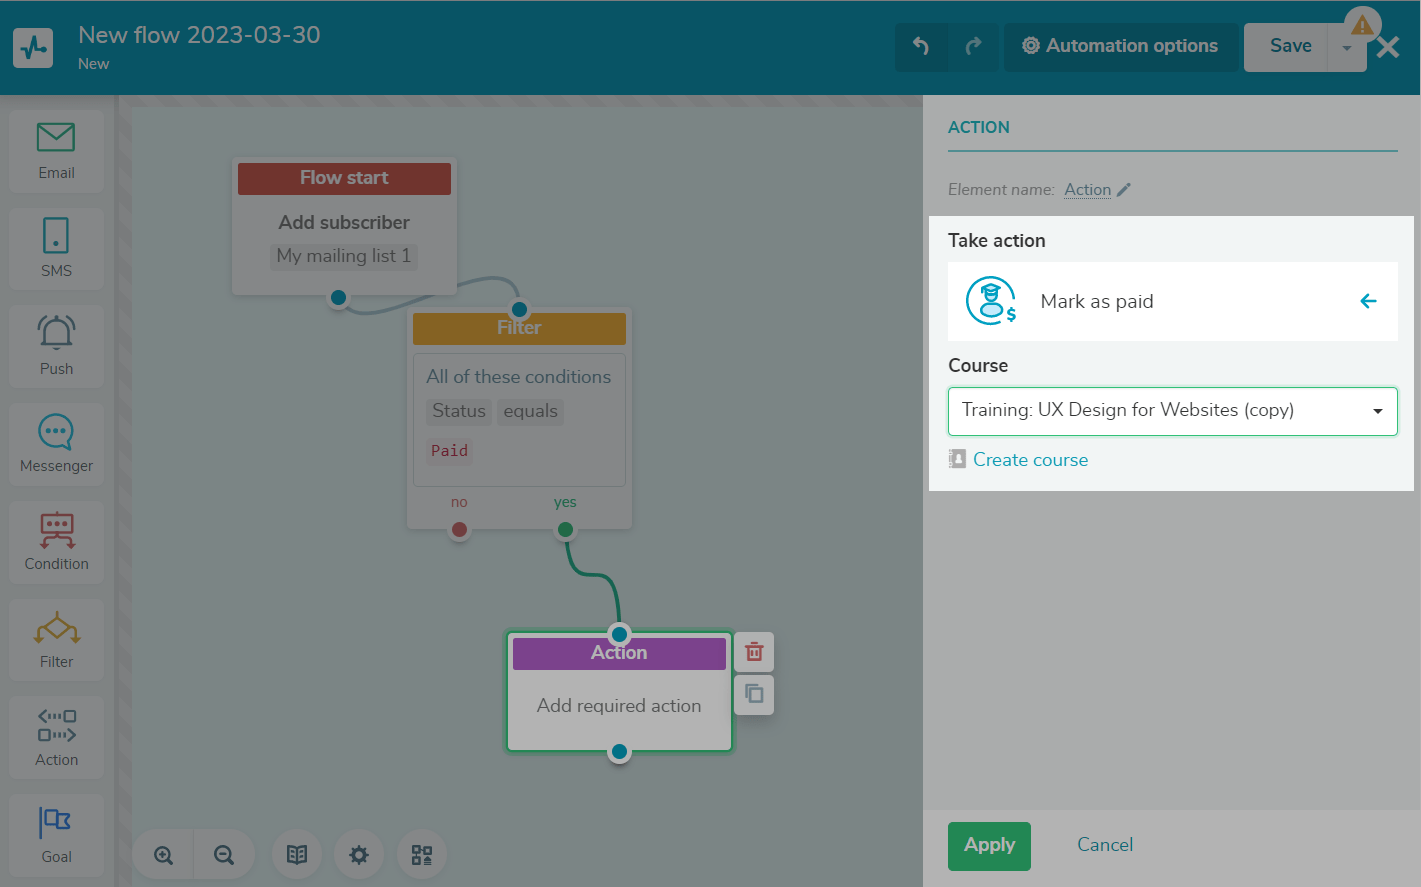This screenshot has width=1421, height=887.
Task: Select the Email element in sidebar
Action: point(56,150)
